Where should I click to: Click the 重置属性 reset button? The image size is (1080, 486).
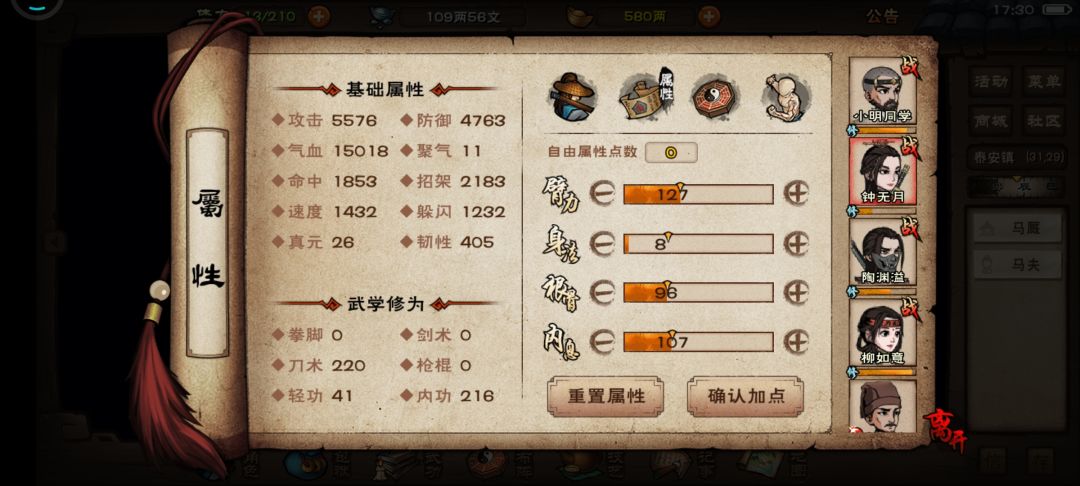[605, 397]
